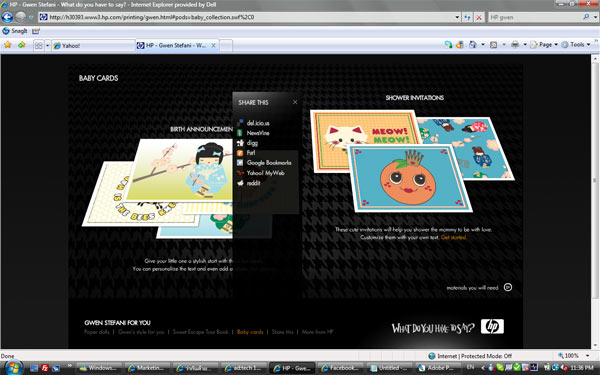Select the orange character invitation card
This screenshot has height=375, width=600.
pos(409,178)
